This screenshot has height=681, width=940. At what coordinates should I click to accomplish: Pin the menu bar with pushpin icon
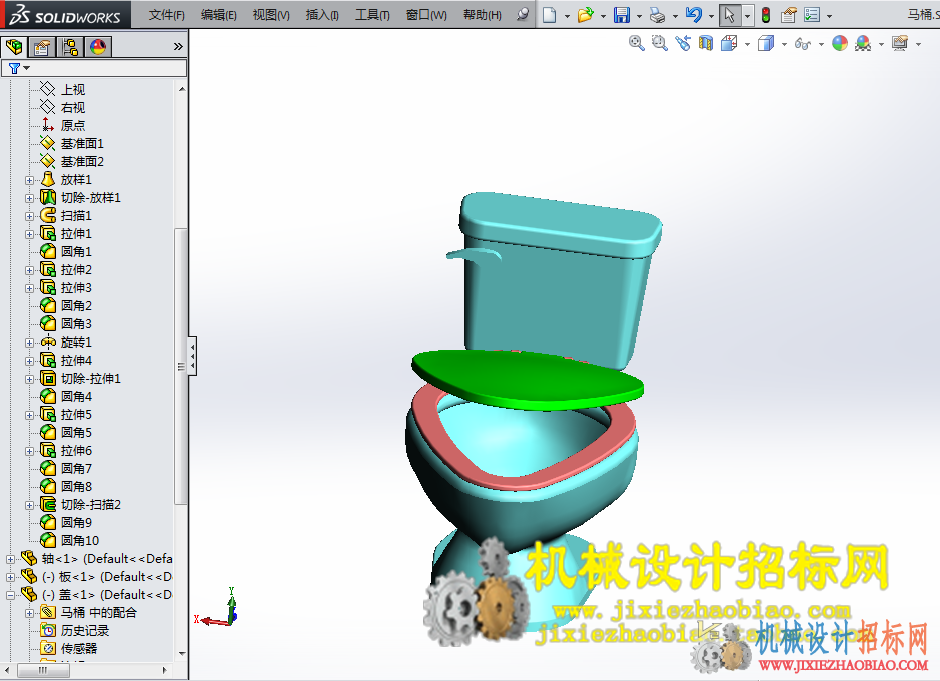pyautogui.click(x=523, y=14)
